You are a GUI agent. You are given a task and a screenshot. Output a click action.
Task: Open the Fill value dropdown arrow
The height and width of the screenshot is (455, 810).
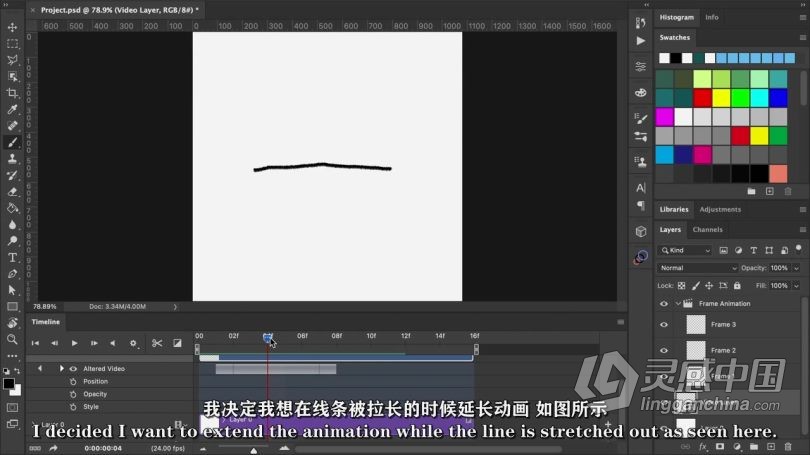coord(796,286)
